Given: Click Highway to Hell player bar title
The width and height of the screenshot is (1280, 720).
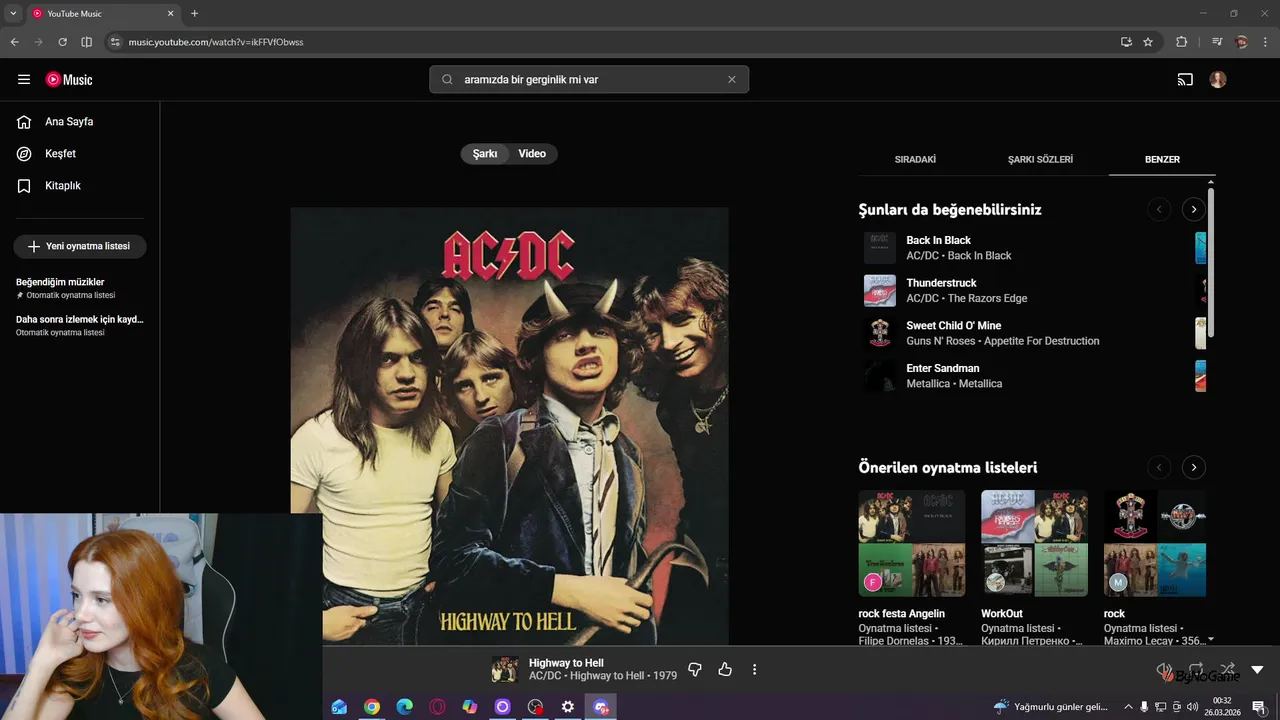Looking at the screenshot, I should (566, 663).
